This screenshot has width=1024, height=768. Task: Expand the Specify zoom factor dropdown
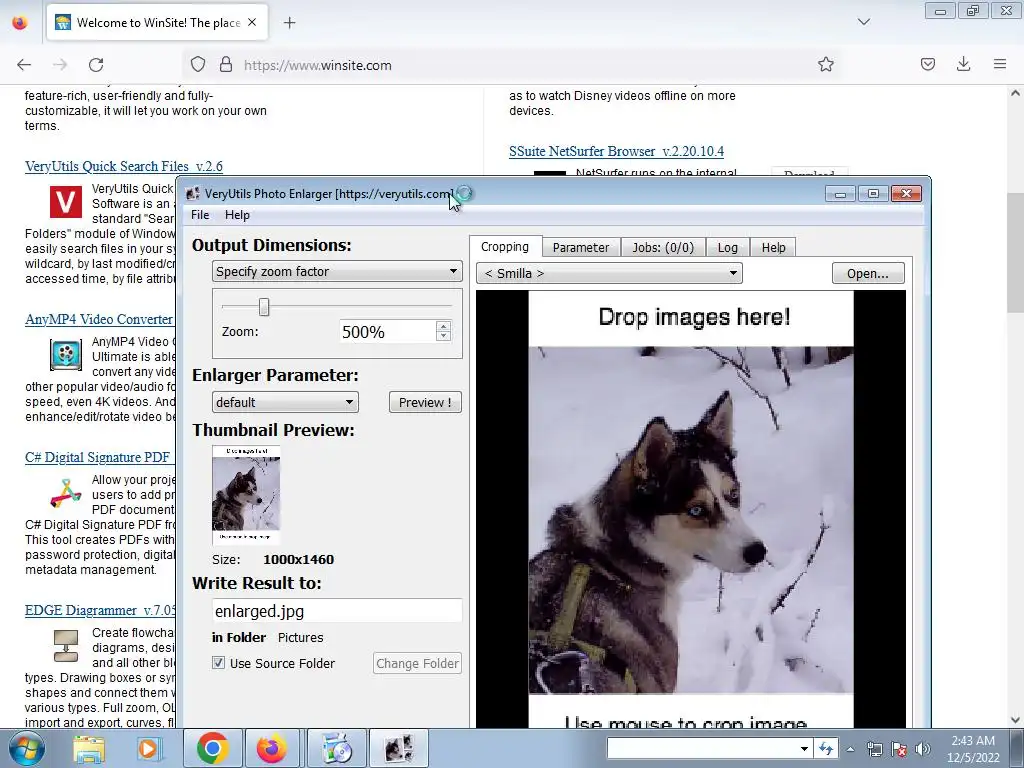[337, 271]
